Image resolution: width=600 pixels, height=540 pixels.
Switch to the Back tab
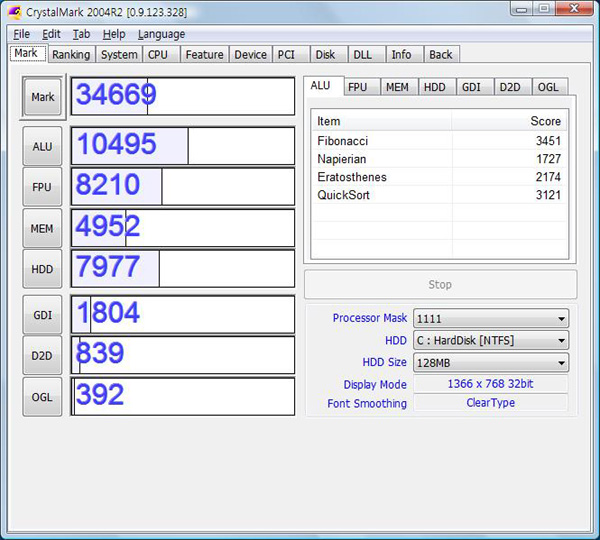point(442,55)
